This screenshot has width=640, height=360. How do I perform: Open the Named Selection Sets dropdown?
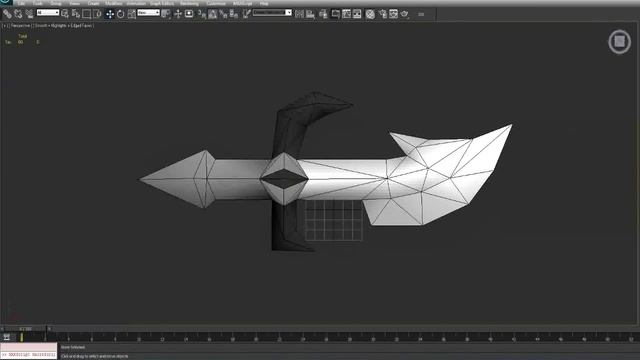[272, 13]
